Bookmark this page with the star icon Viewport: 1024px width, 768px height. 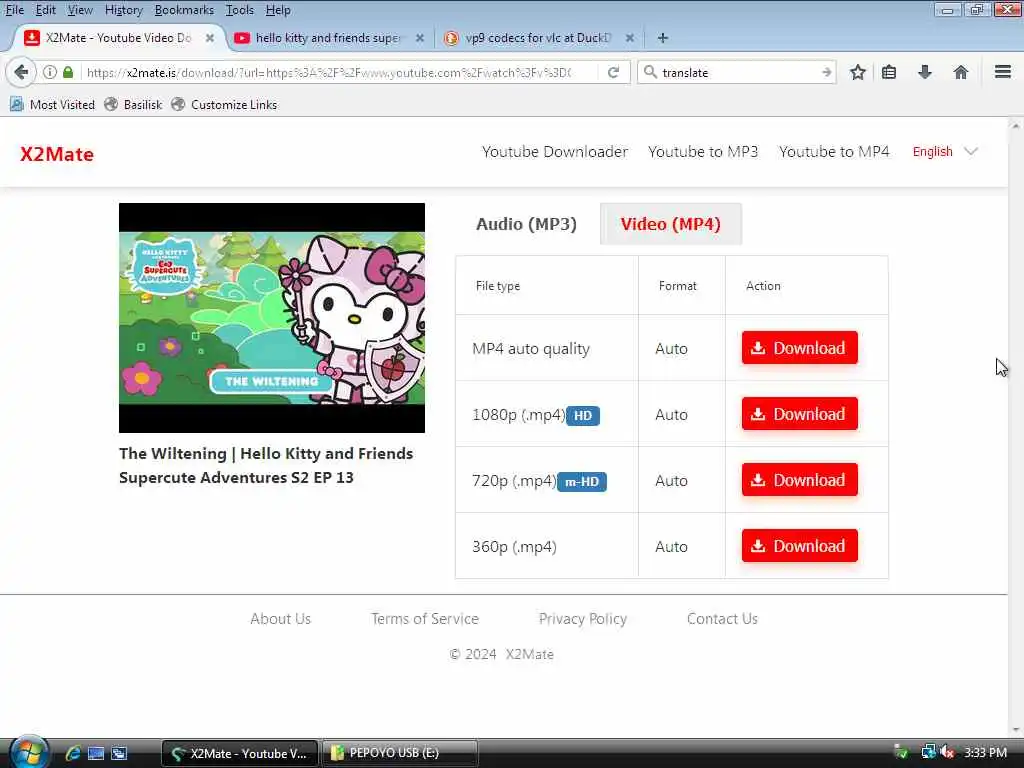coord(857,72)
